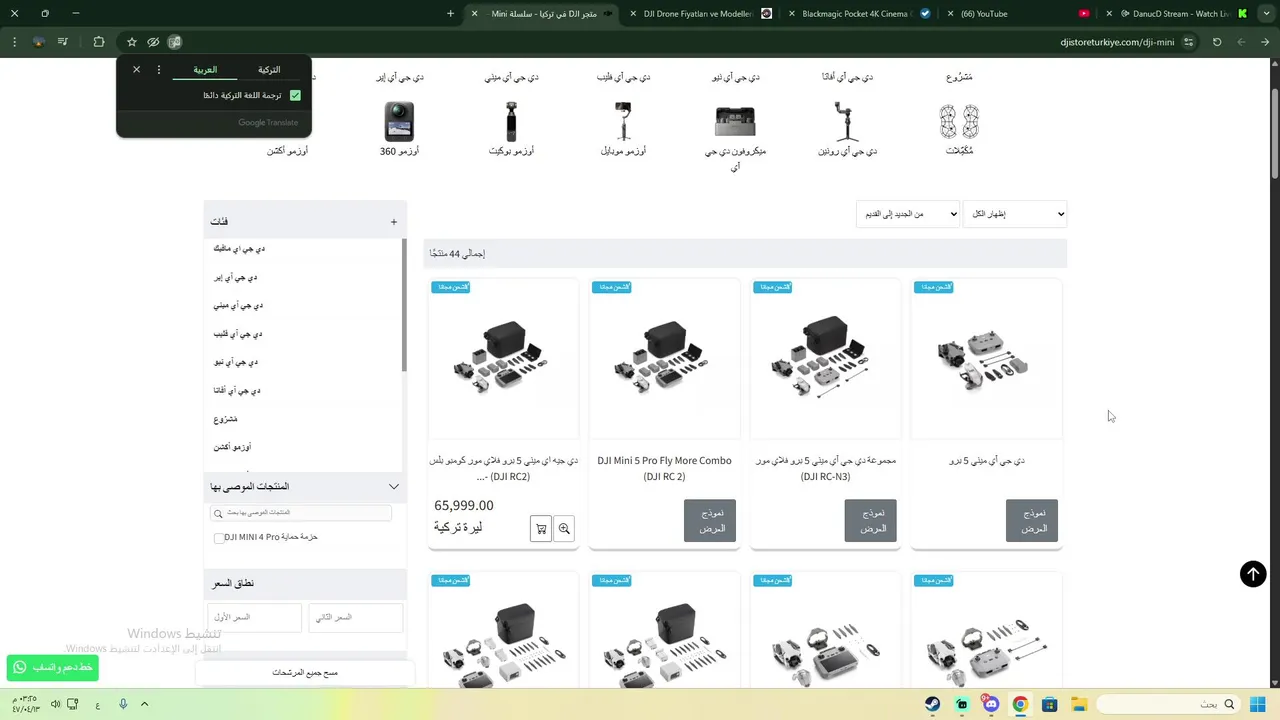This screenshot has height=720, width=1280.
Task: Switch to Blackmagic Pocket 4K Cinema tab
Action: point(856,14)
